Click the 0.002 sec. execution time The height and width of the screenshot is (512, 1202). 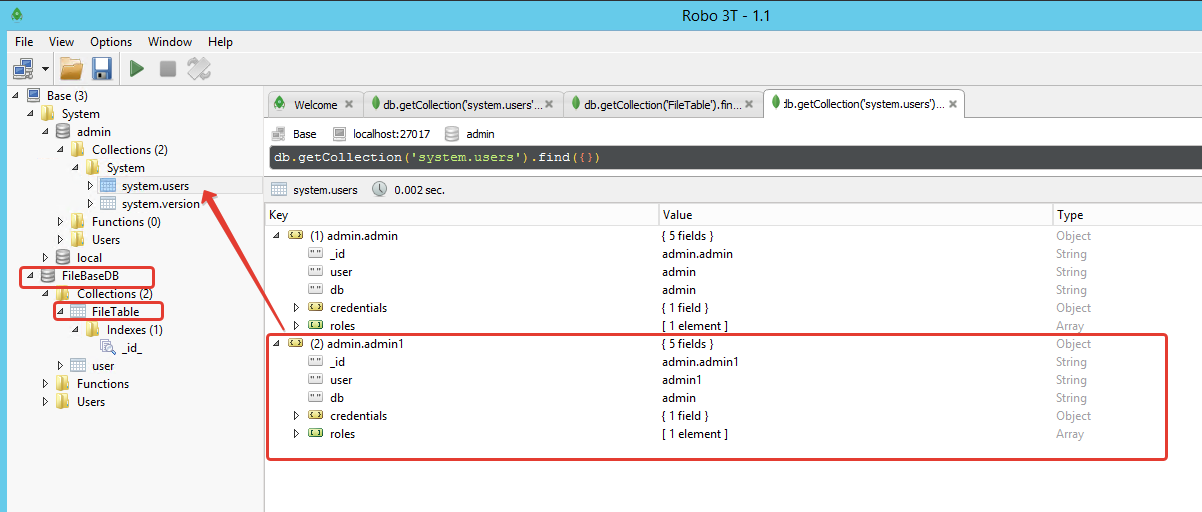click(419, 190)
